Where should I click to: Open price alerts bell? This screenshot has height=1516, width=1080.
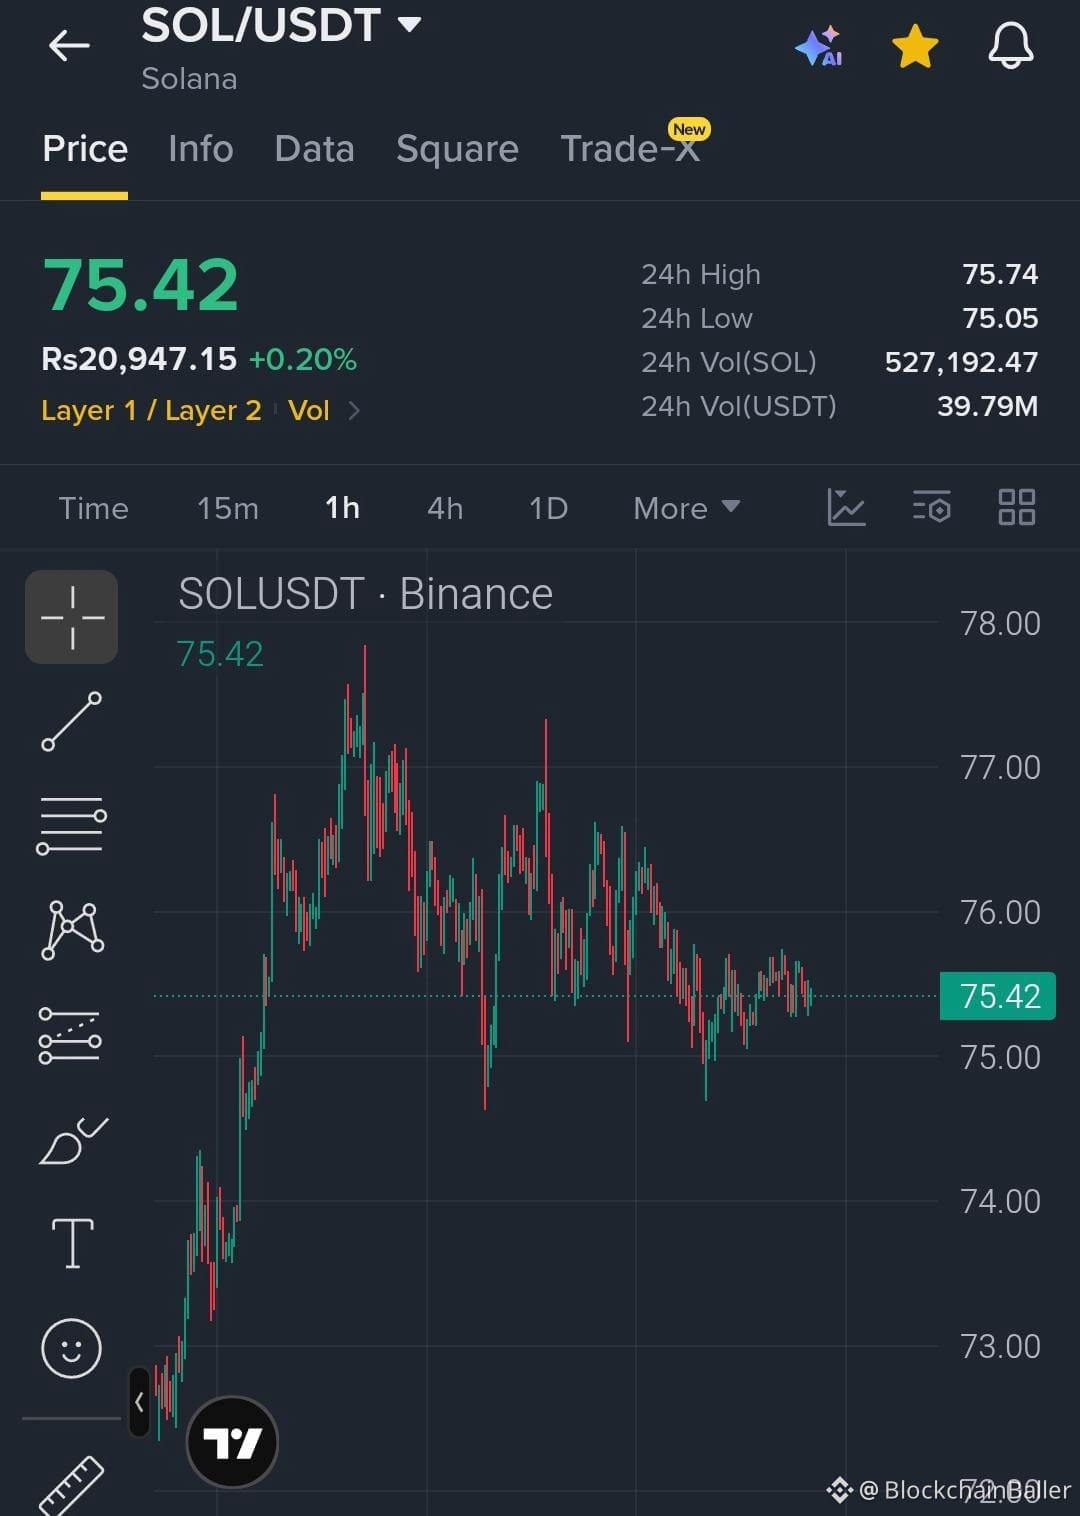tap(1011, 46)
